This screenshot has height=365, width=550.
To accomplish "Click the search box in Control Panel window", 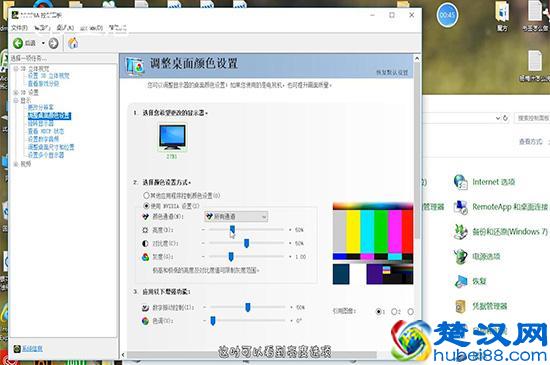I will (x=532, y=118).
